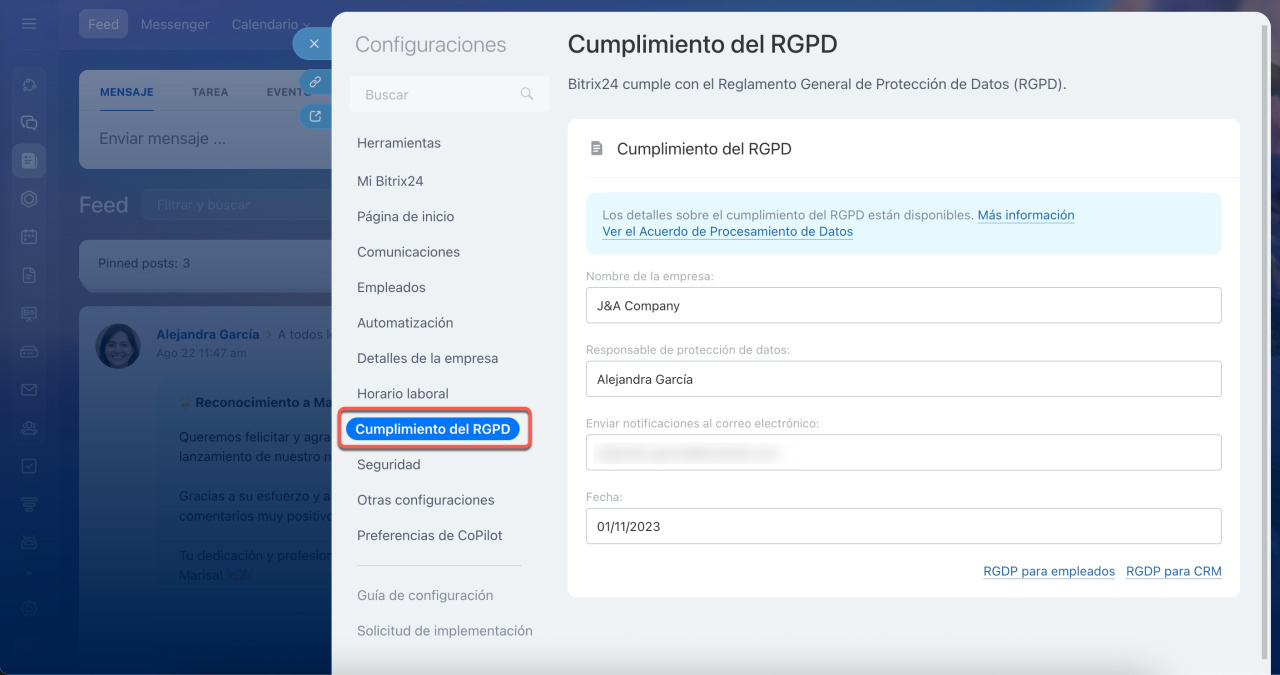Click the Fecha field showing 01/11/2023
Screen dimensions: 1280x675
(x=903, y=526)
